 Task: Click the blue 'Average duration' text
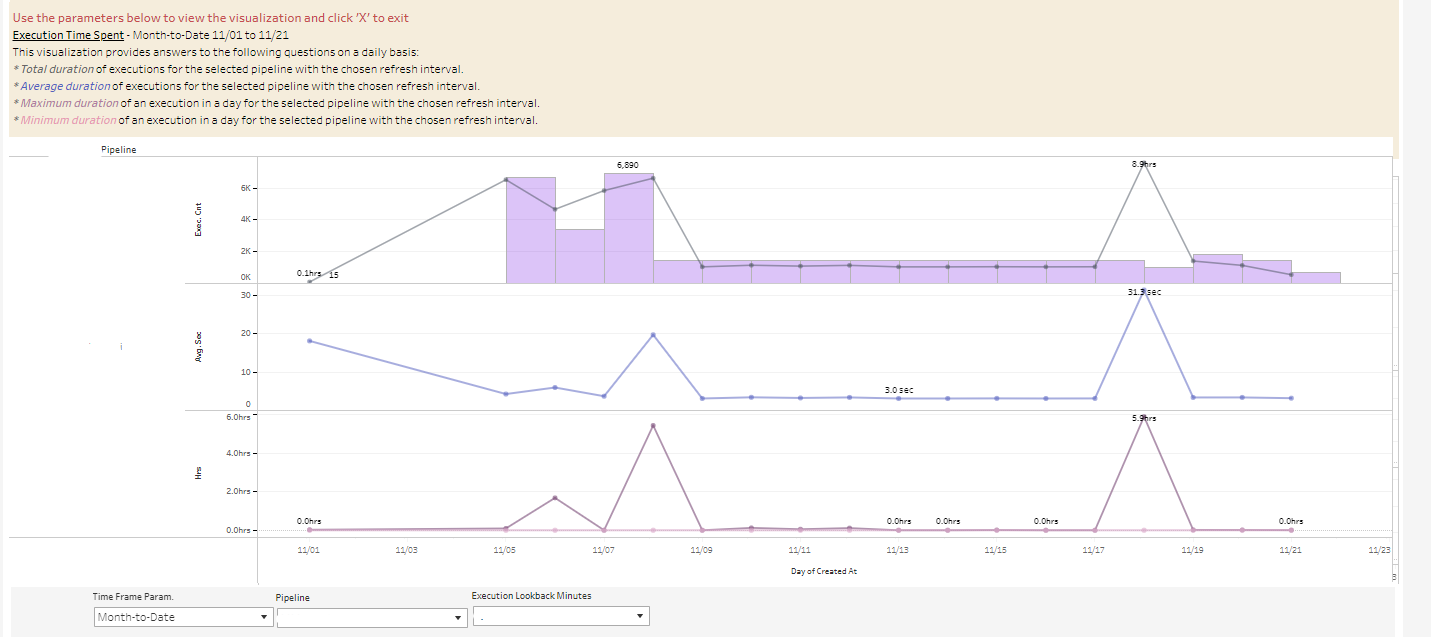[x=65, y=86]
